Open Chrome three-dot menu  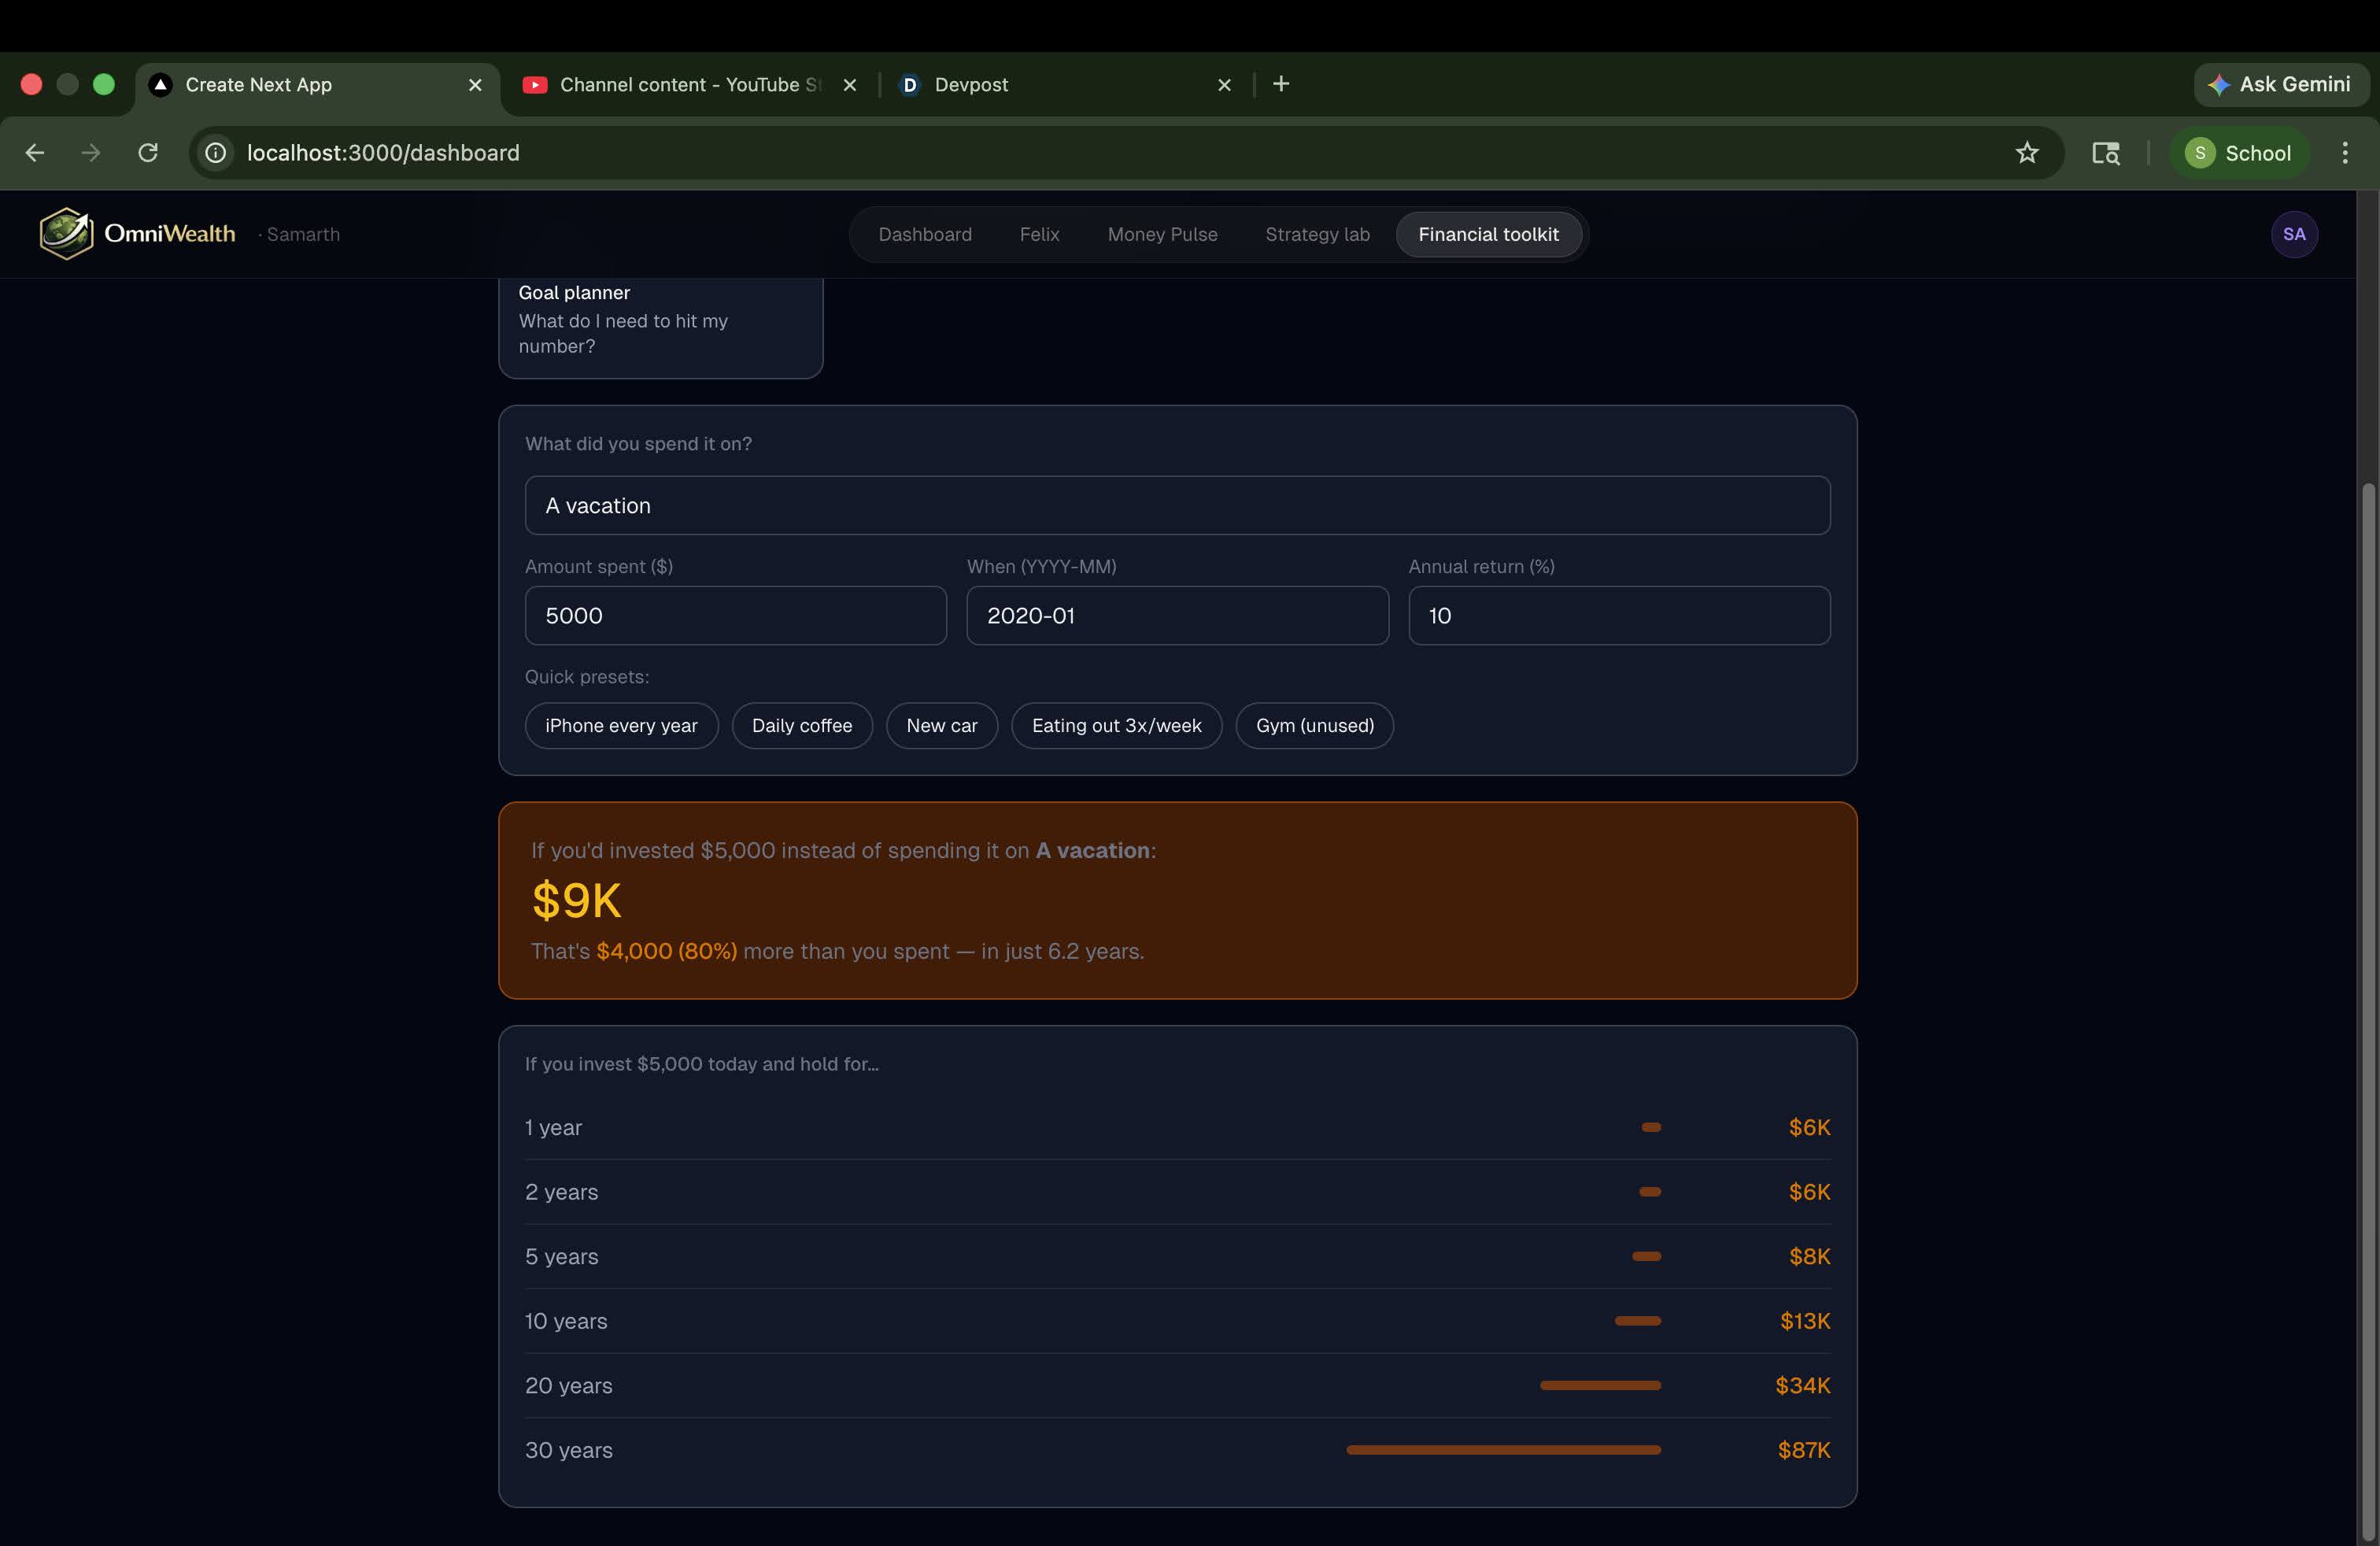(x=2344, y=153)
